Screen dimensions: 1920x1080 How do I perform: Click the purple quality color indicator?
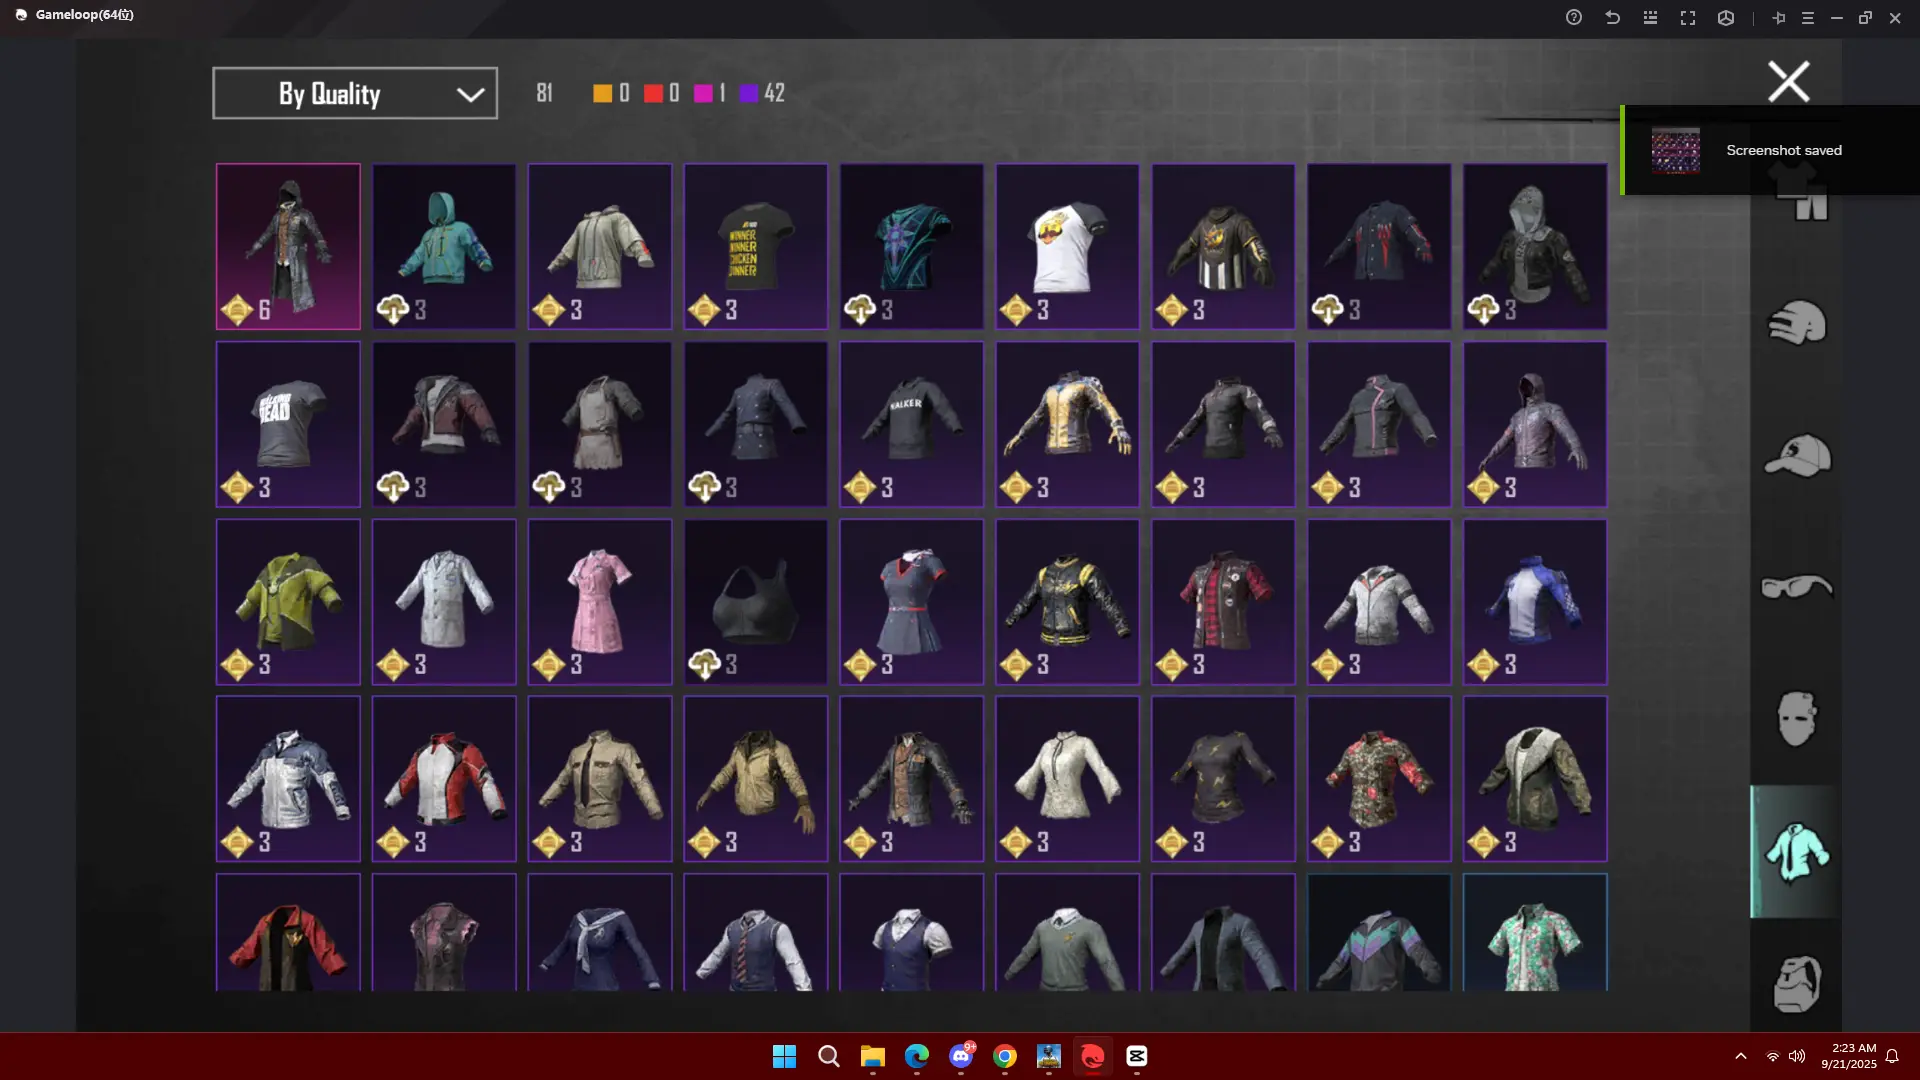pyautogui.click(x=749, y=93)
